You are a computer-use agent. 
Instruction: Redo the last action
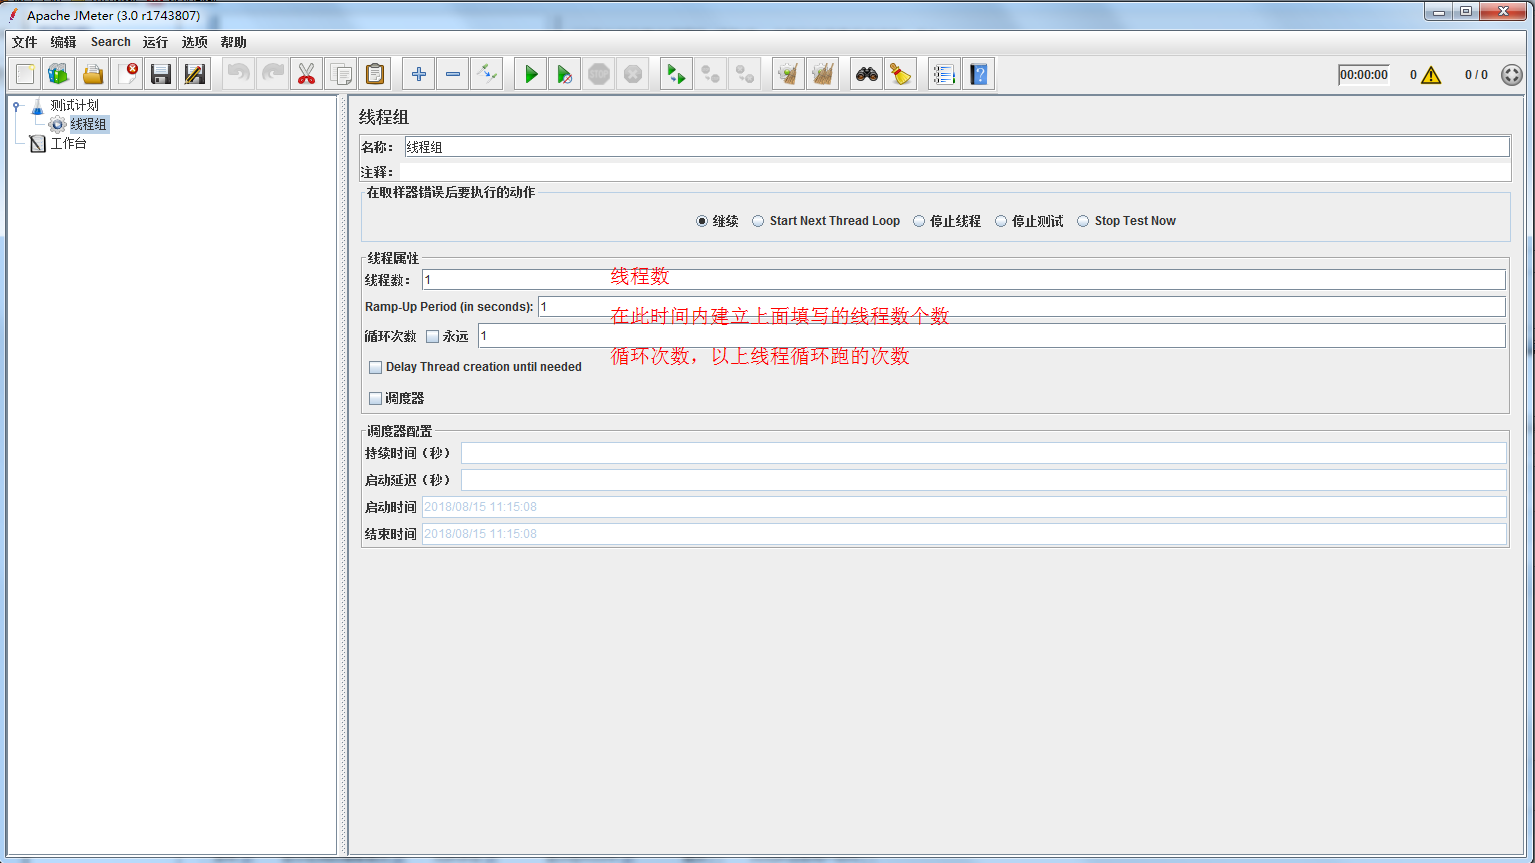click(272, 74)
